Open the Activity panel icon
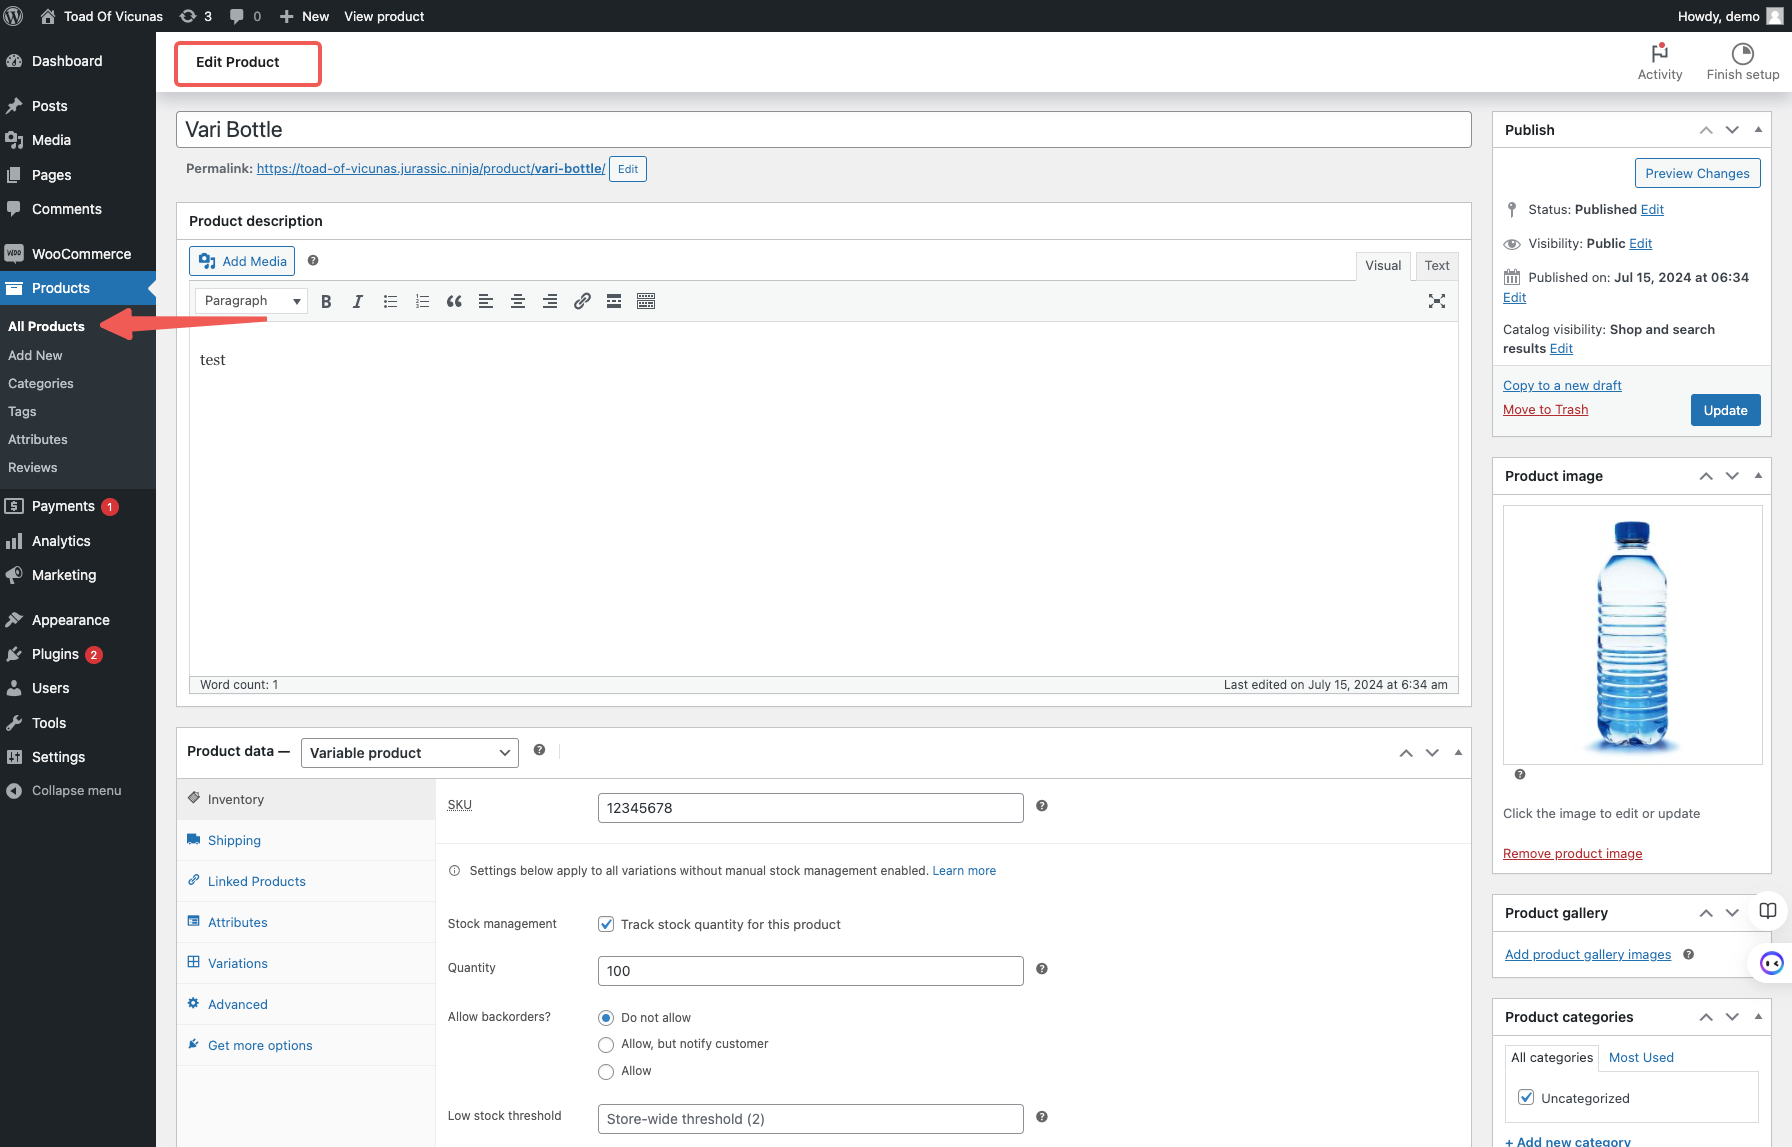Image resolution: width=1792 pixels, height=1147 pixels. pos(1659,61)
